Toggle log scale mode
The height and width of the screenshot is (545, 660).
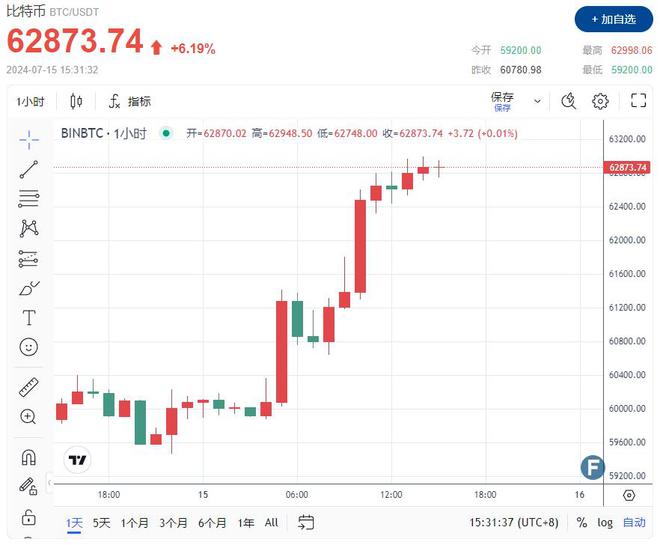coord(605,522)
